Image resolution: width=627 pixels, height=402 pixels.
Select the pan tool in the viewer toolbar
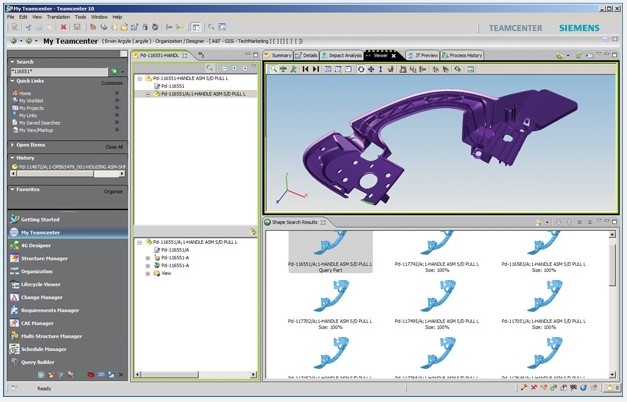(371, 69)
